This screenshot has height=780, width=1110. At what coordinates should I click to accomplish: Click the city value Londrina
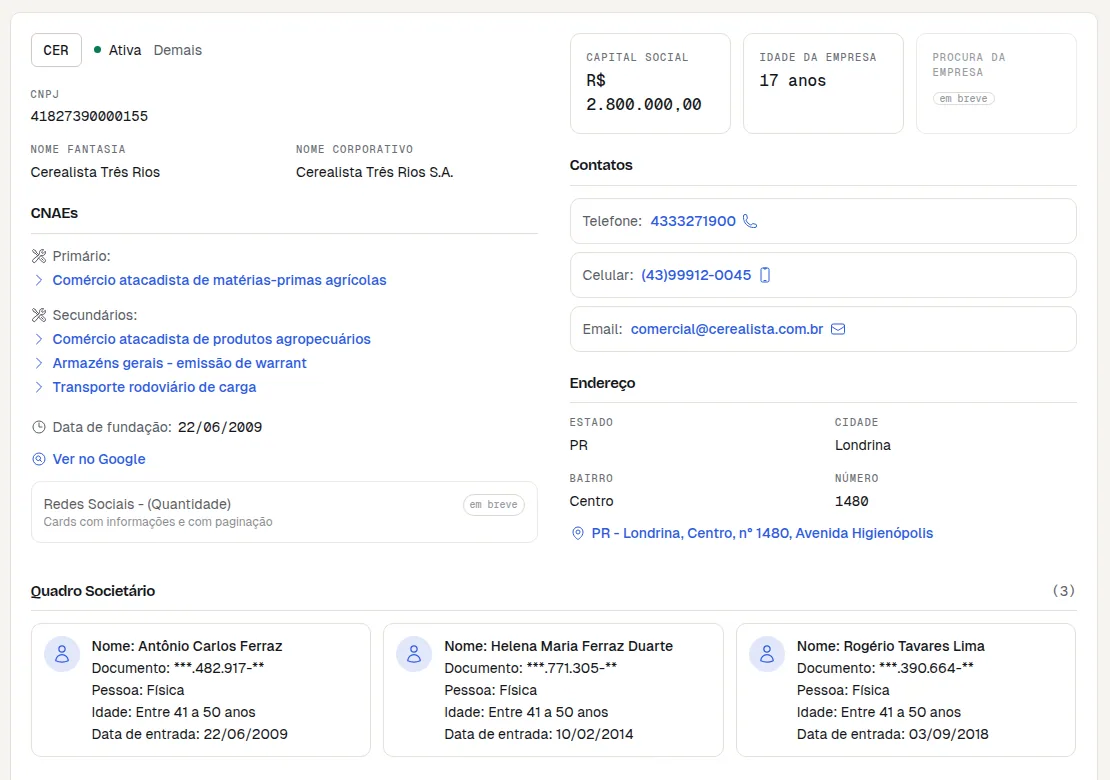point(863,445)
